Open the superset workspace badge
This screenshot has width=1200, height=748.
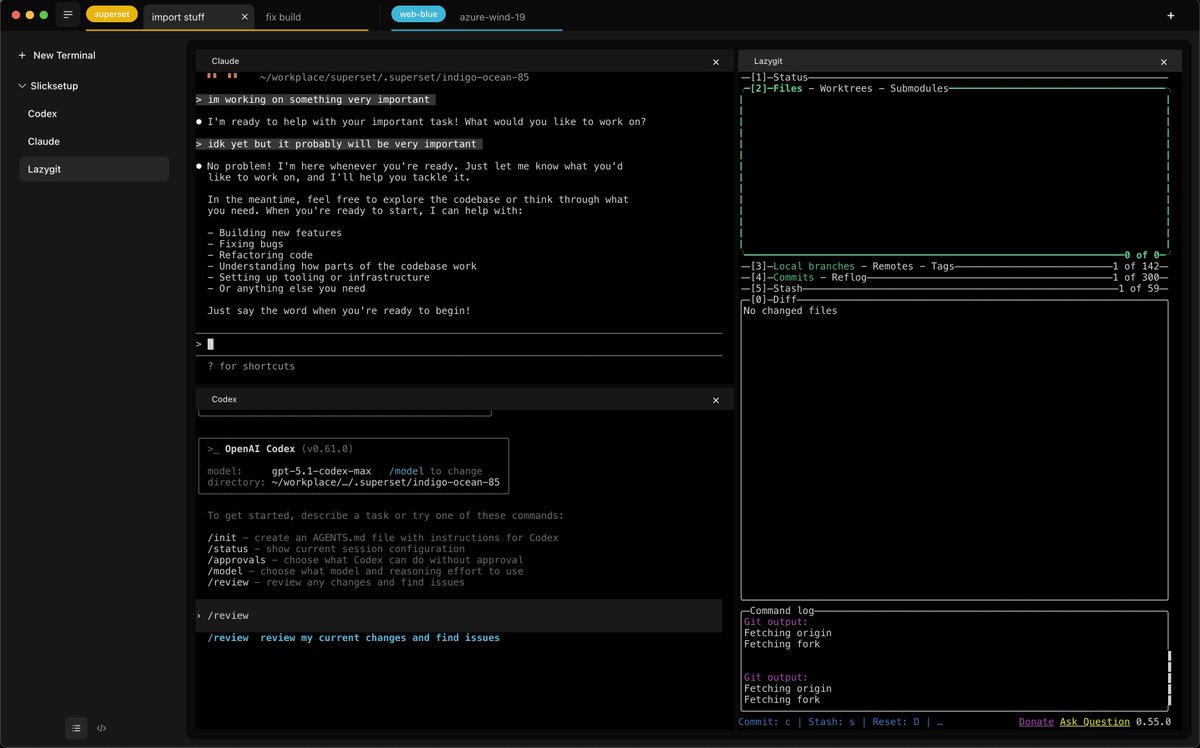[112, 14]
